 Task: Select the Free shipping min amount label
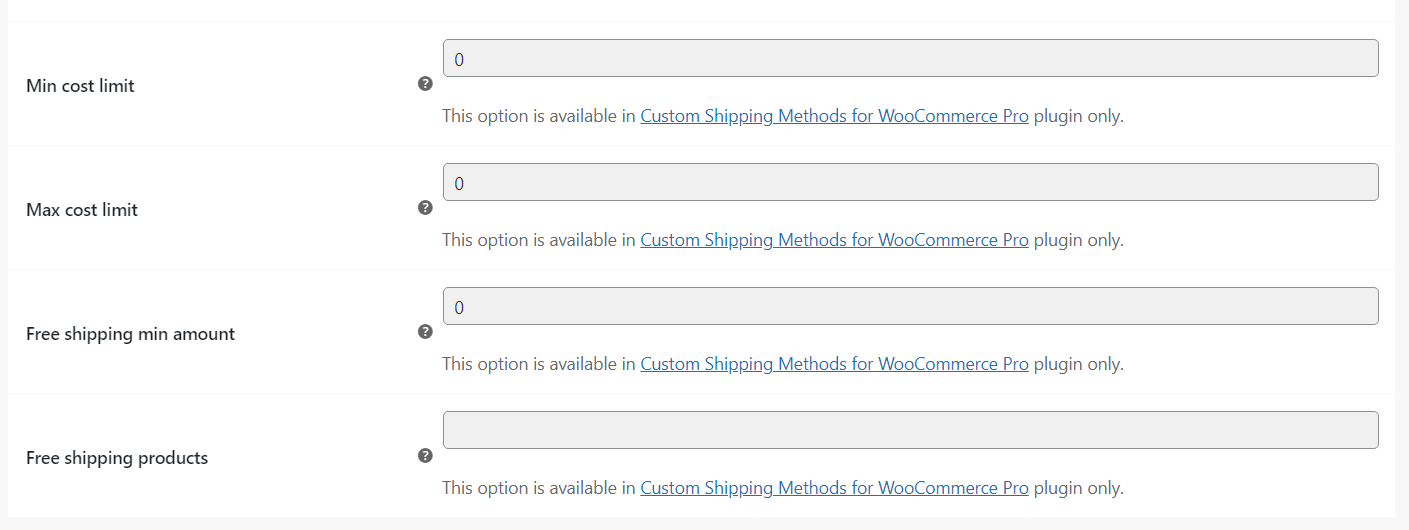130,334
